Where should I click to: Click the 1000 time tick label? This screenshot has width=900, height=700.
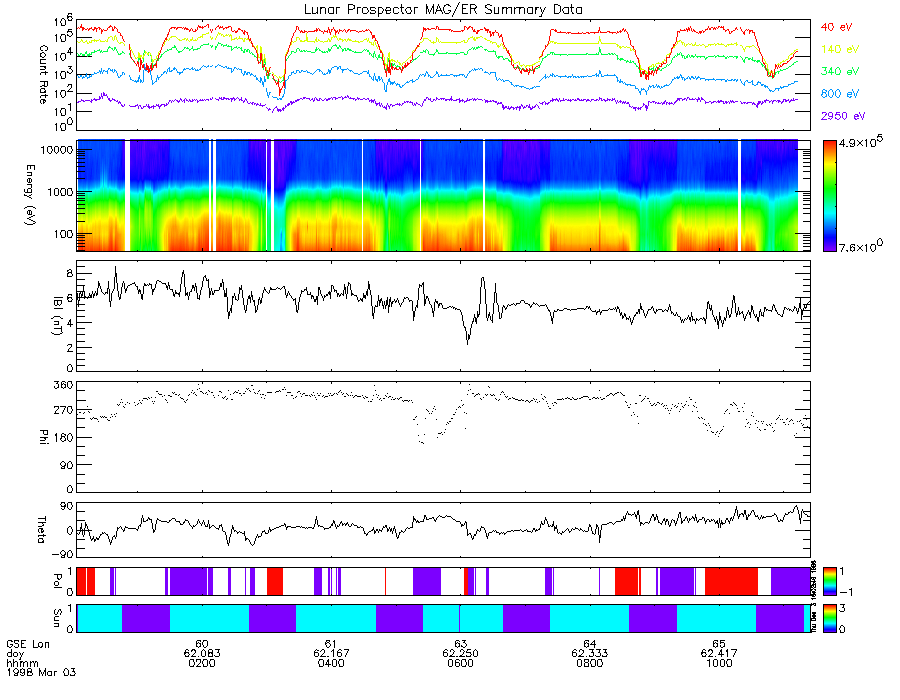pyautogui.click(x=719, y=663)
